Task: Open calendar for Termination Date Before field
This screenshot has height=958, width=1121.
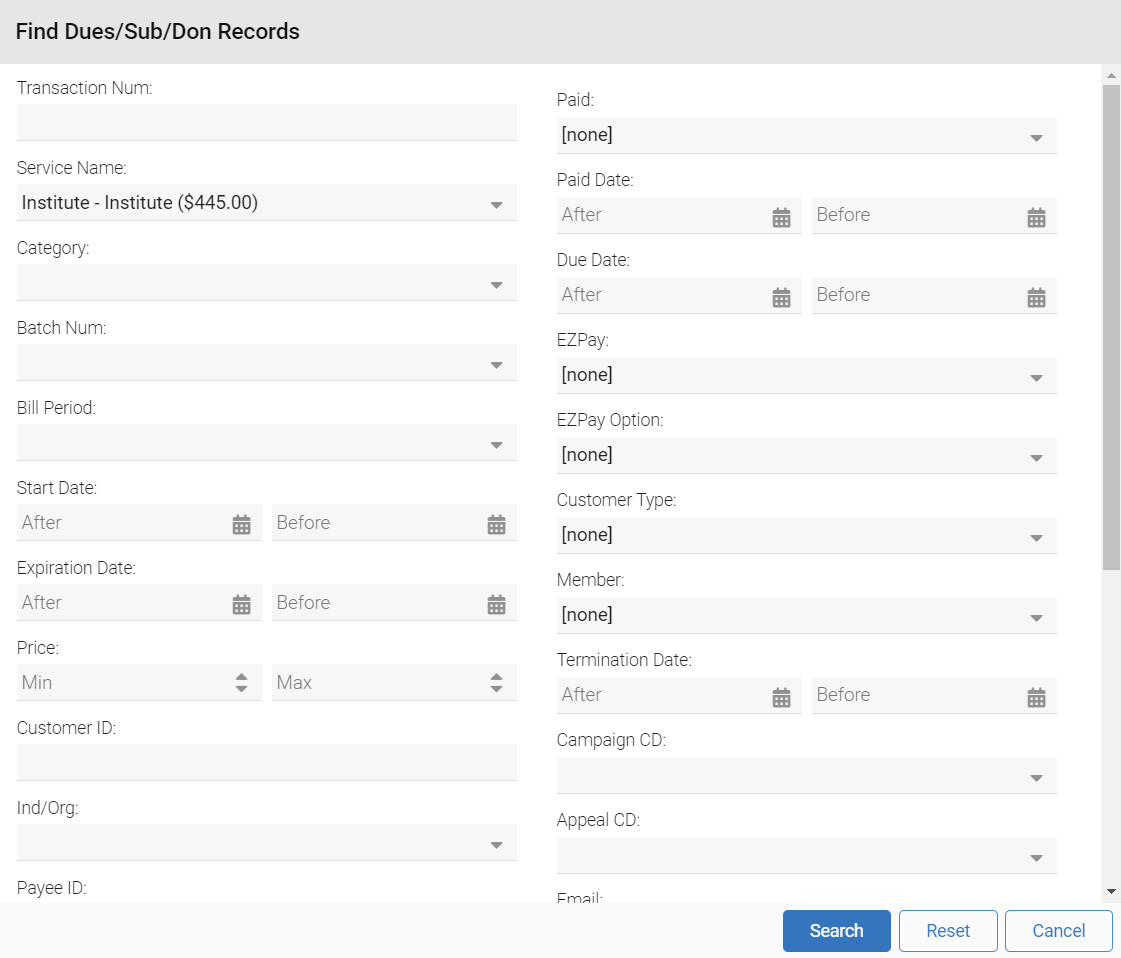Action: tap(1037, 696)
